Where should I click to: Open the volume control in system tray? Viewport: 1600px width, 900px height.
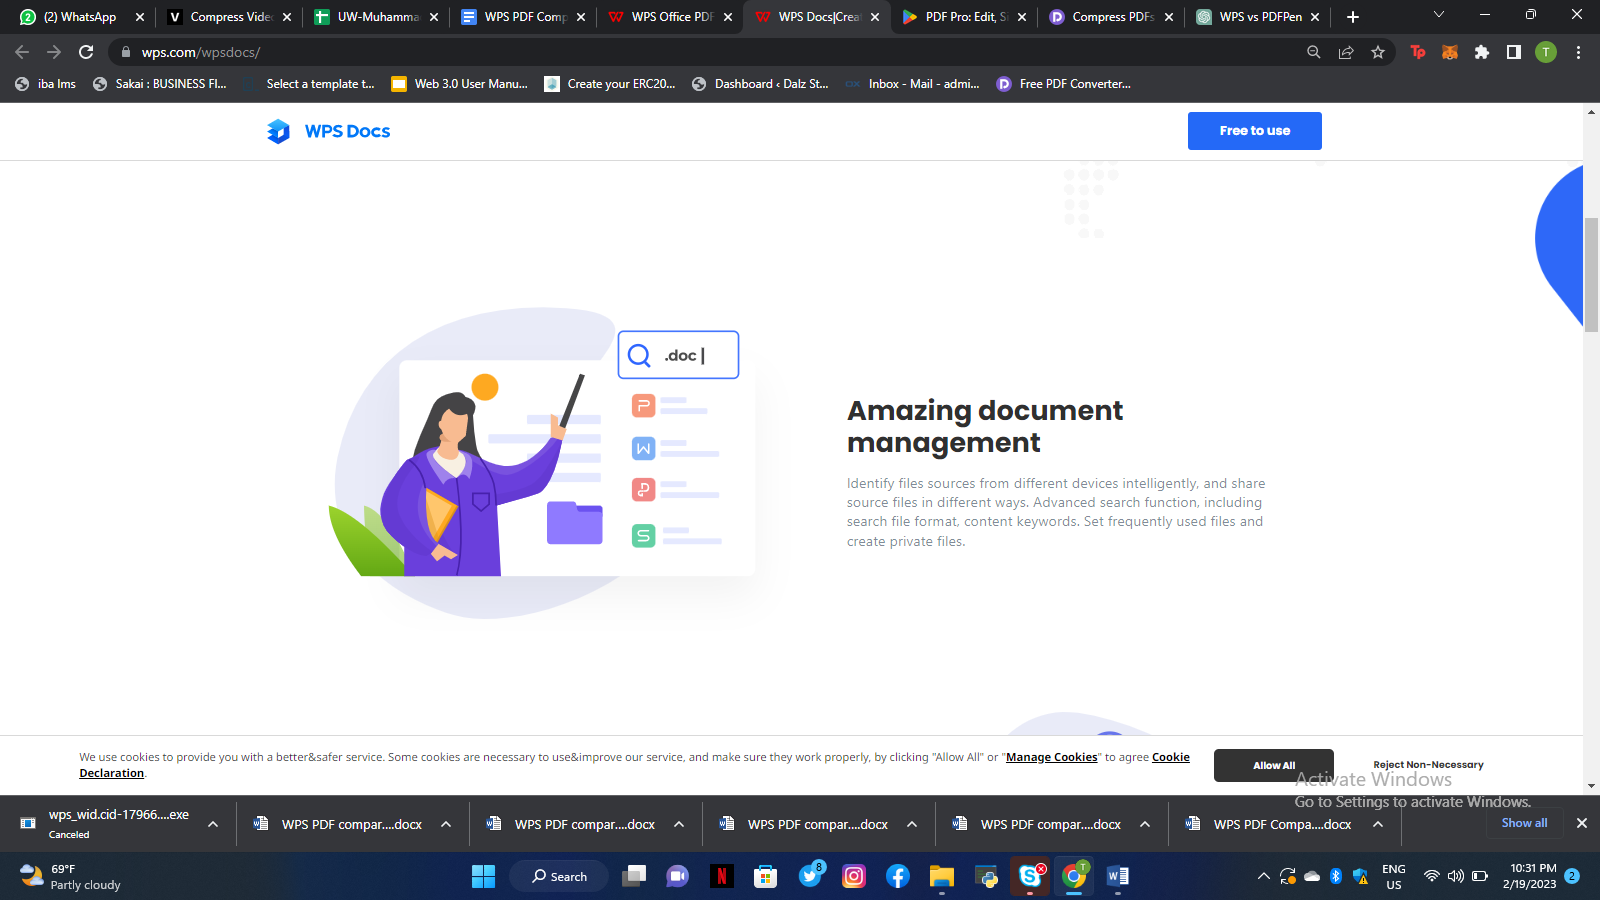(x=1456, y=876)
